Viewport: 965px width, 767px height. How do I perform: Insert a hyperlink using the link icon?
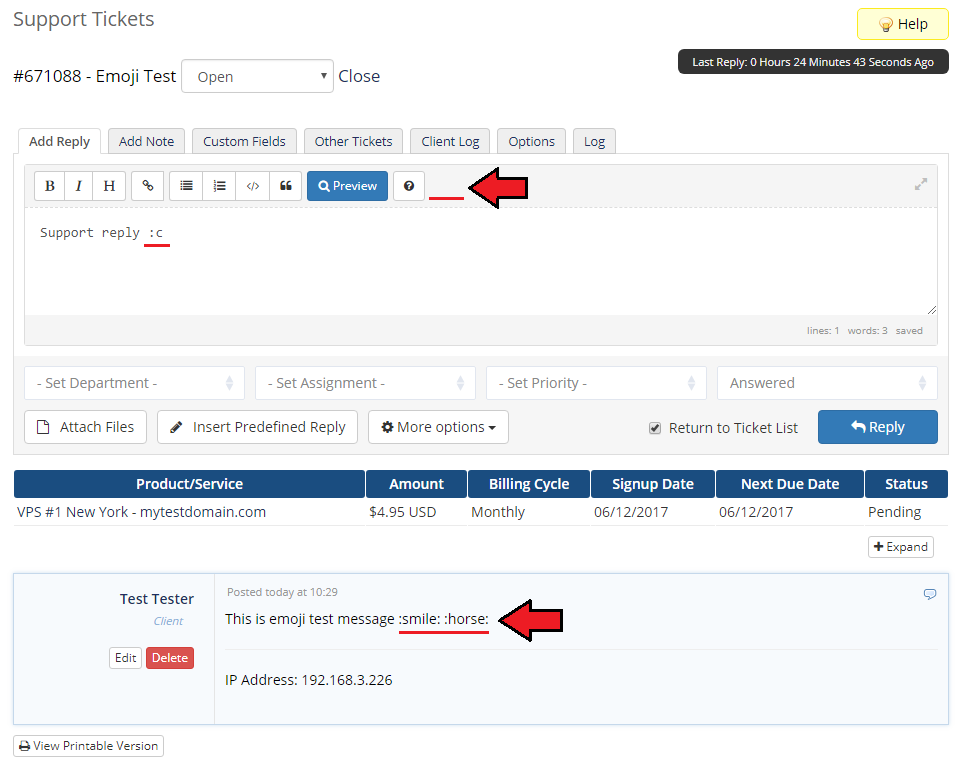coord(148,186)
